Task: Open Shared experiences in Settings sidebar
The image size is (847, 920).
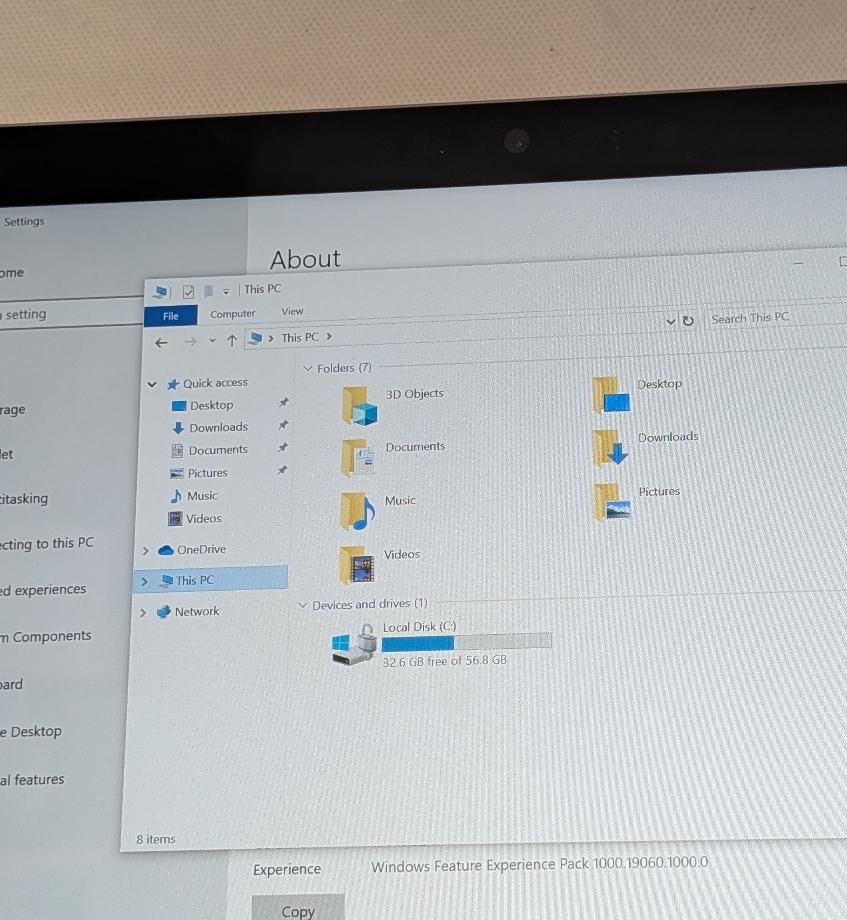Action: coord(43,590)
